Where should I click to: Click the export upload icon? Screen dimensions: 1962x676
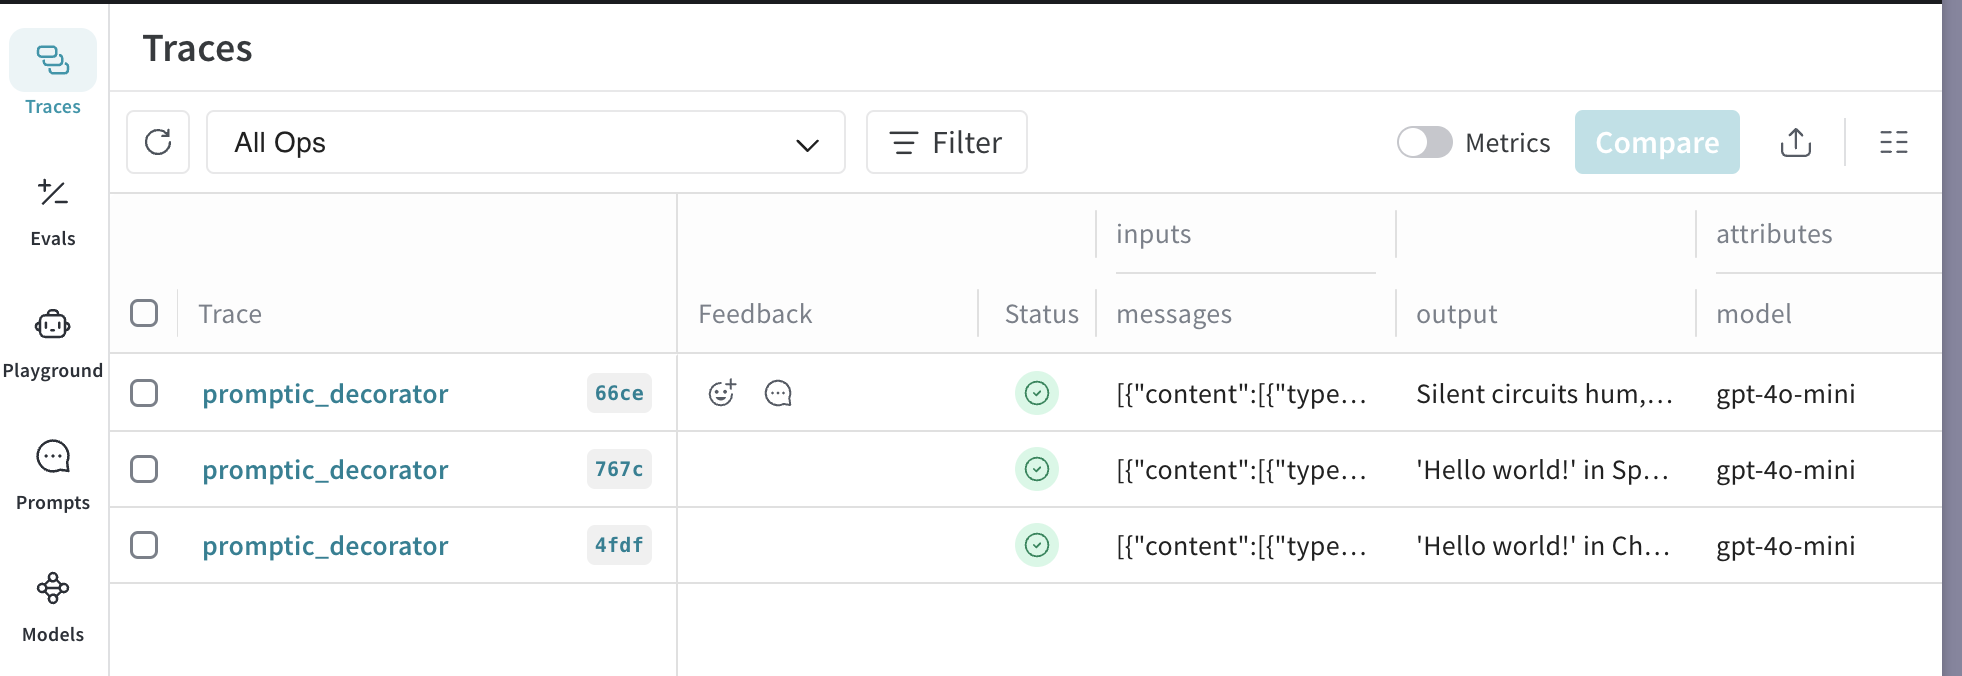click(1795, 143)
